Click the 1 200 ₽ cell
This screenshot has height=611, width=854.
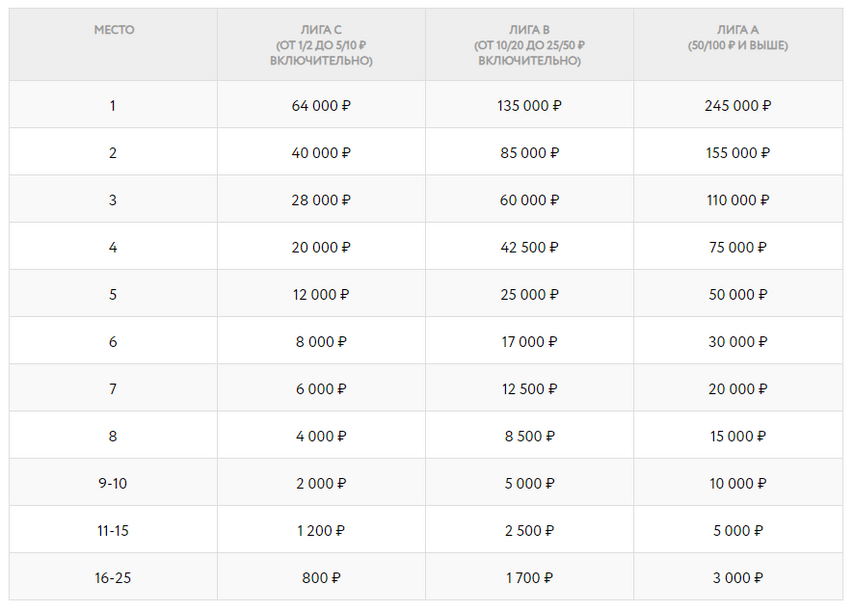coord(321,529)
